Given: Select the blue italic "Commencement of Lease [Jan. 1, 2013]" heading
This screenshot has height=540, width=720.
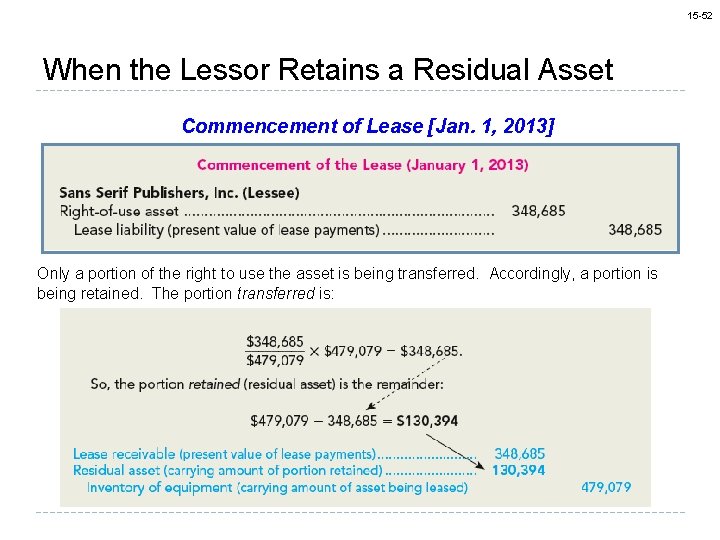Looking at the screenshot, I should click(x=368, y=126).
